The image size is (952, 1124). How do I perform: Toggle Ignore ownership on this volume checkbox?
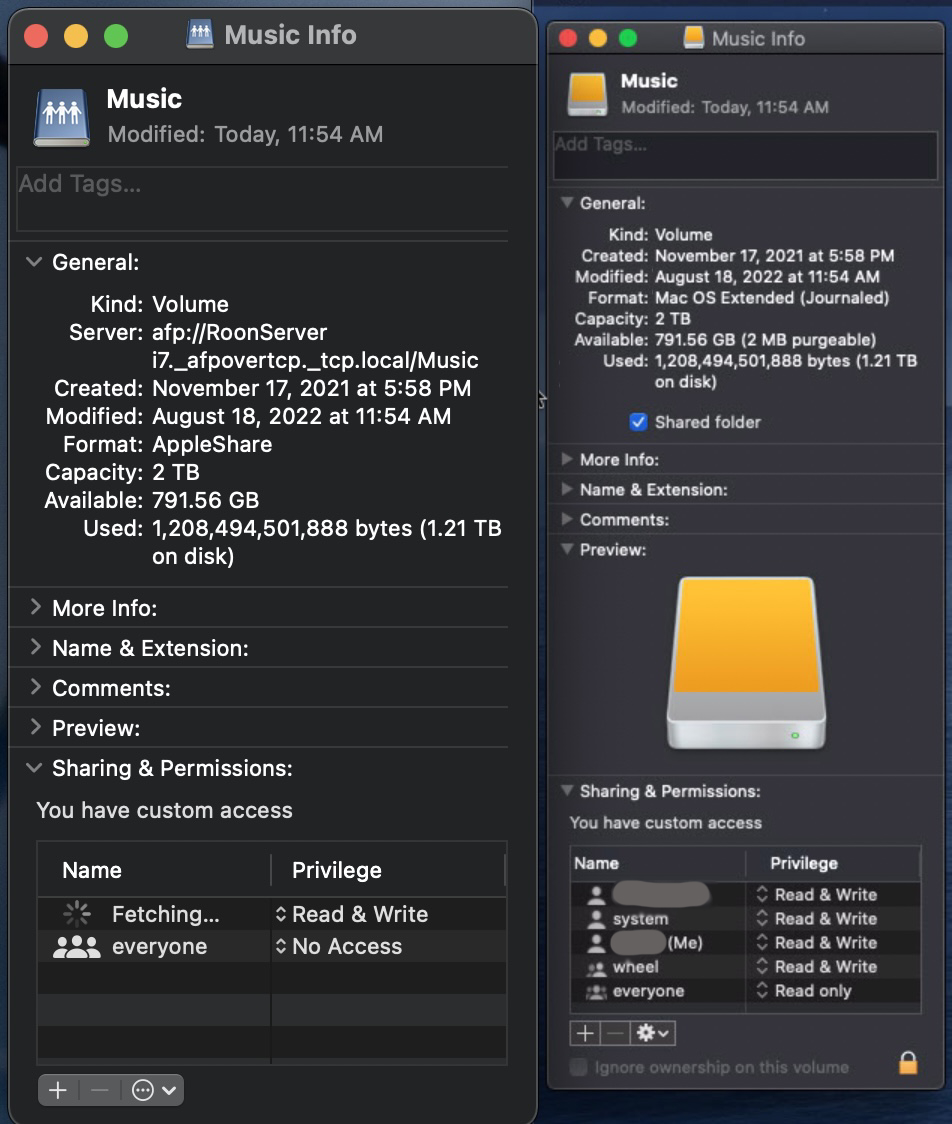pyautogui.click(x=579, y=1067)
